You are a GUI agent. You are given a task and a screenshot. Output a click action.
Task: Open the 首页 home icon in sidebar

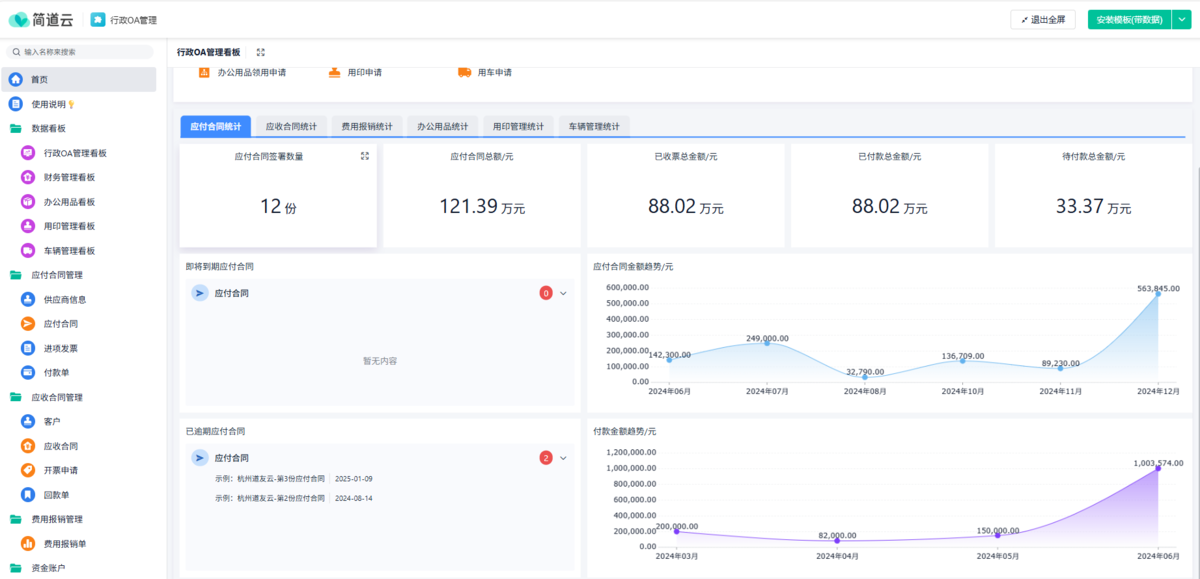[16, 80]
